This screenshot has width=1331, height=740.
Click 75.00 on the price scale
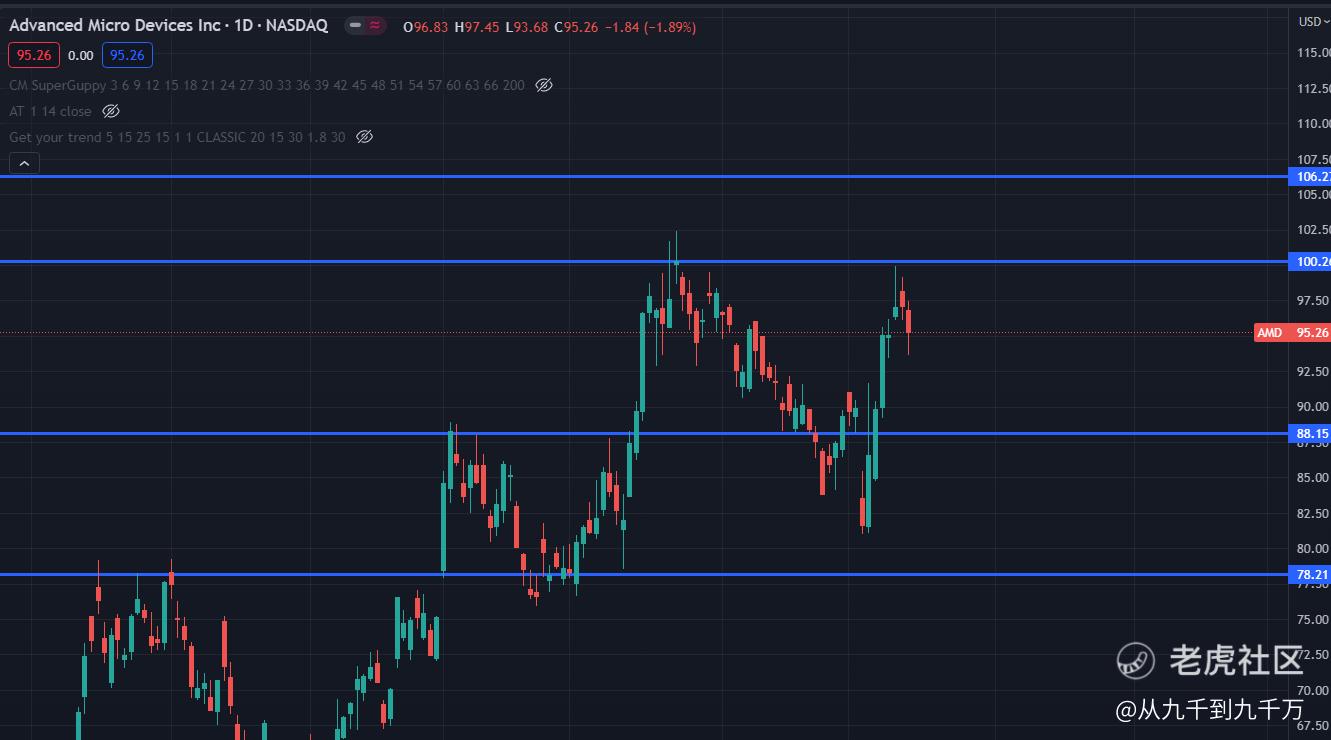point(1313,619)
